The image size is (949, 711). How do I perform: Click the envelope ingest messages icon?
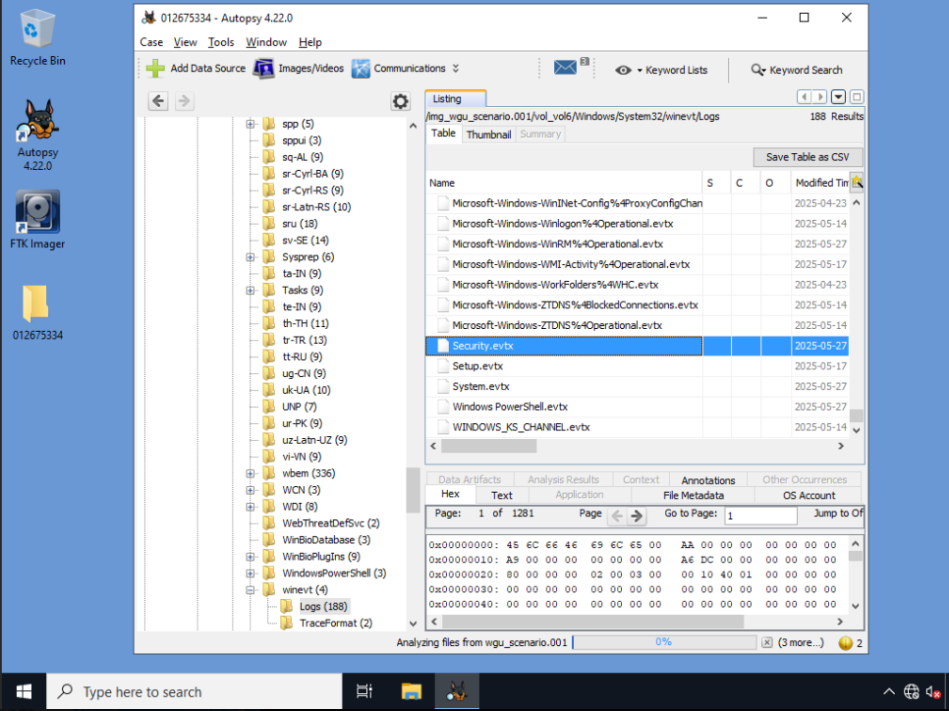coord(565,67)
